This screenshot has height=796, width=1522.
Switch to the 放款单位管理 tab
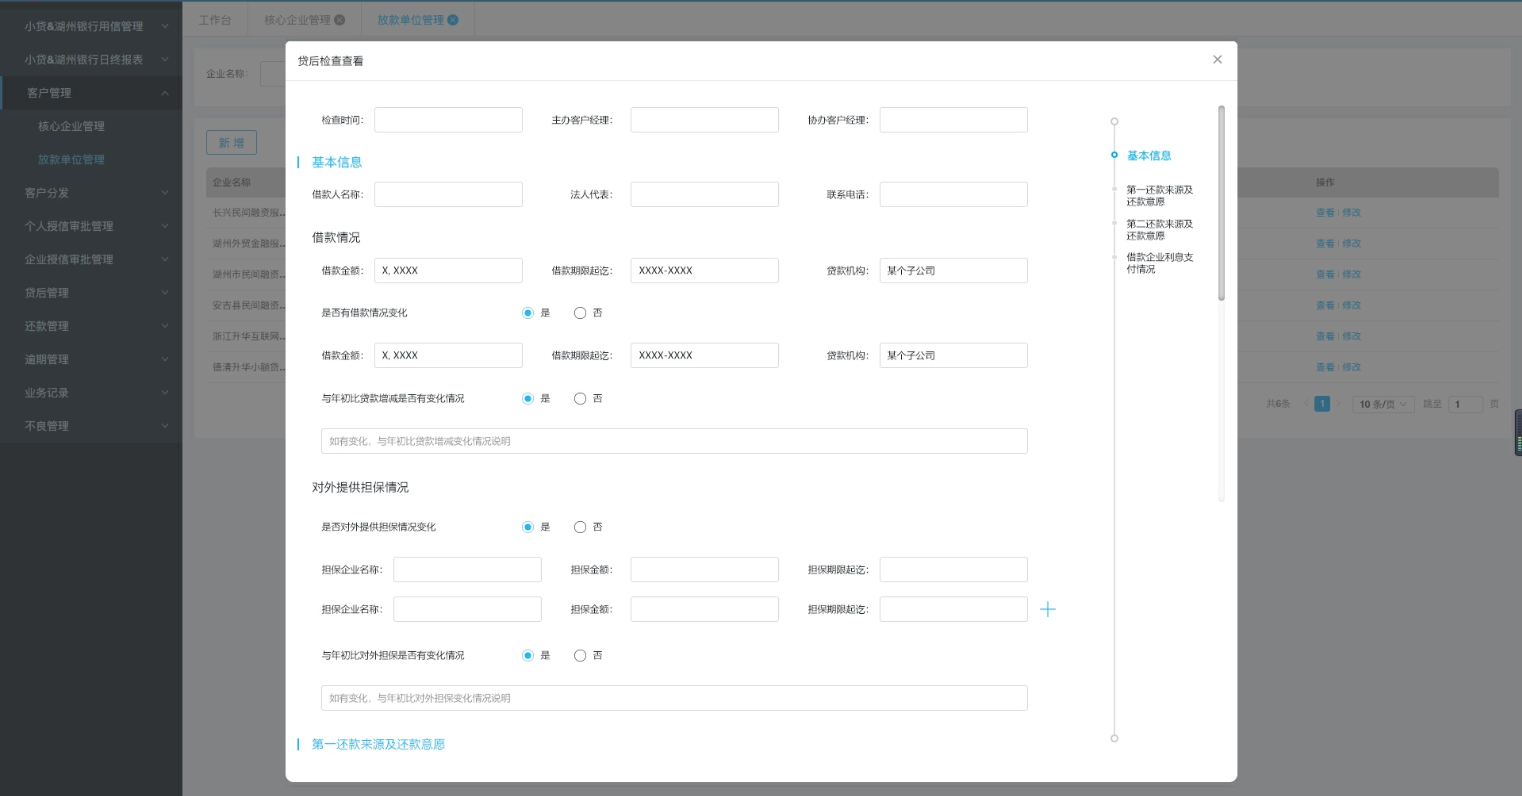[410, 20]
